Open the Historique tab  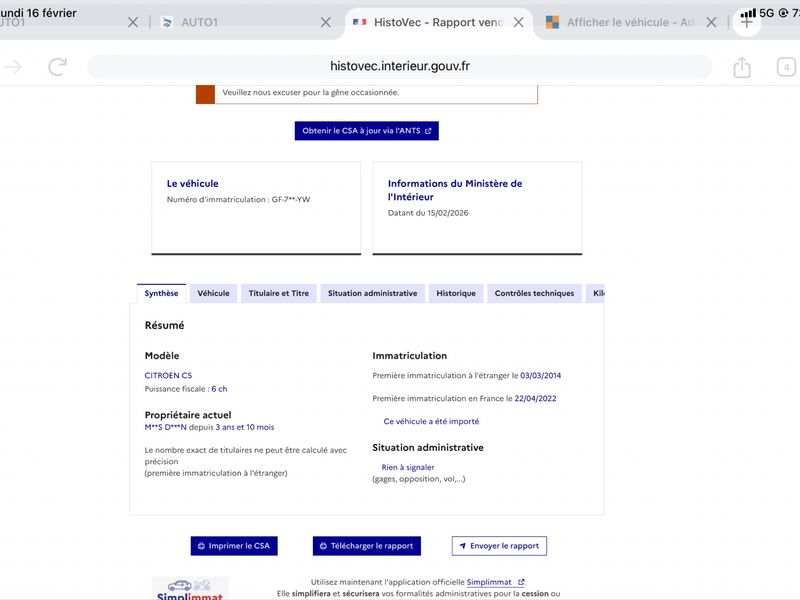click(x=456, y=293)
